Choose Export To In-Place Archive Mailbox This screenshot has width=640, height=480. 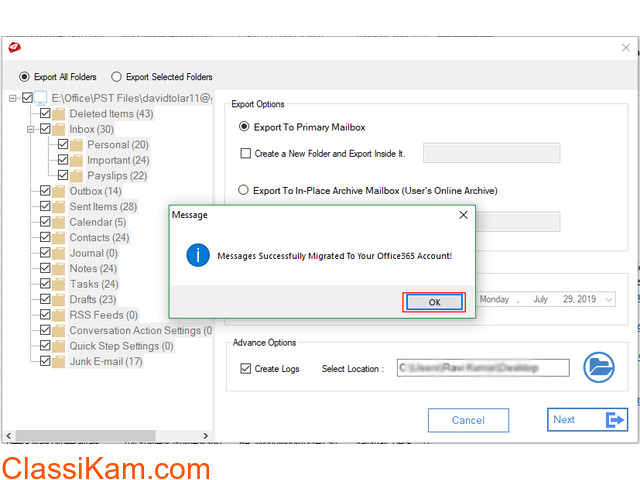(x=243, y=190)
